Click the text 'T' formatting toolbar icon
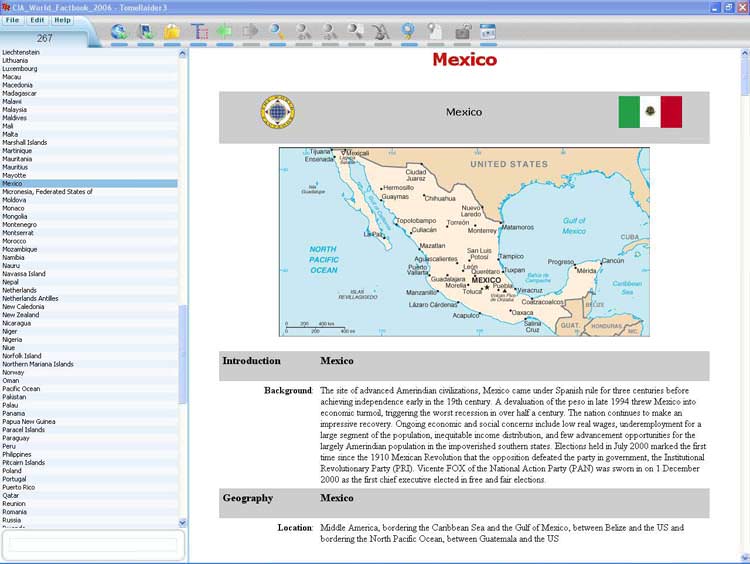The height and width of the screenshot is (564, 750). click(199, 32)
